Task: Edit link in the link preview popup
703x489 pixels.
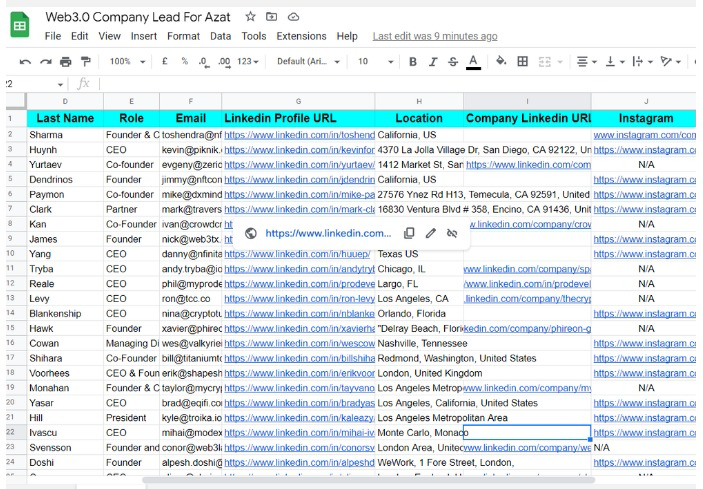Action: [x=430, y=233]
